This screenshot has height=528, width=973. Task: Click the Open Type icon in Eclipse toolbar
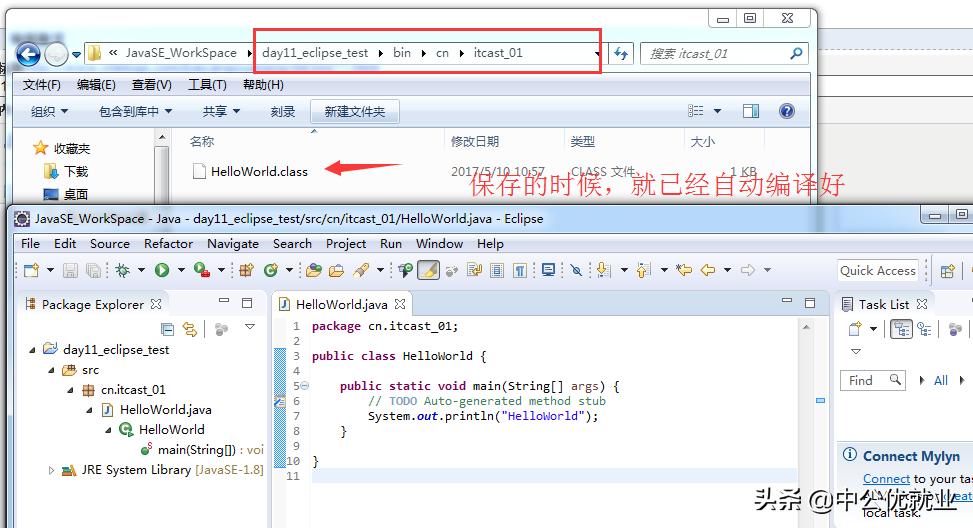(314, 270)
